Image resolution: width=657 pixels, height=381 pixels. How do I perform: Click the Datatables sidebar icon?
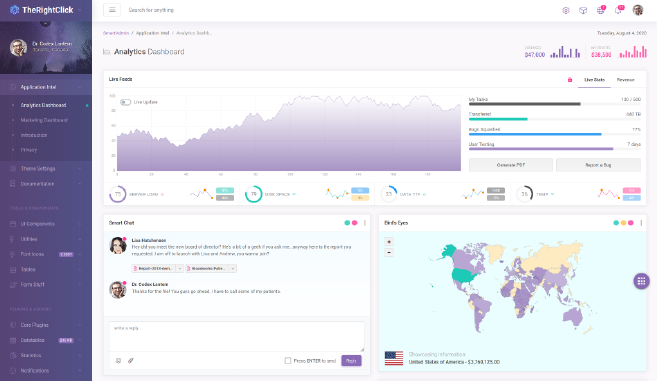[x=13, y=340]
